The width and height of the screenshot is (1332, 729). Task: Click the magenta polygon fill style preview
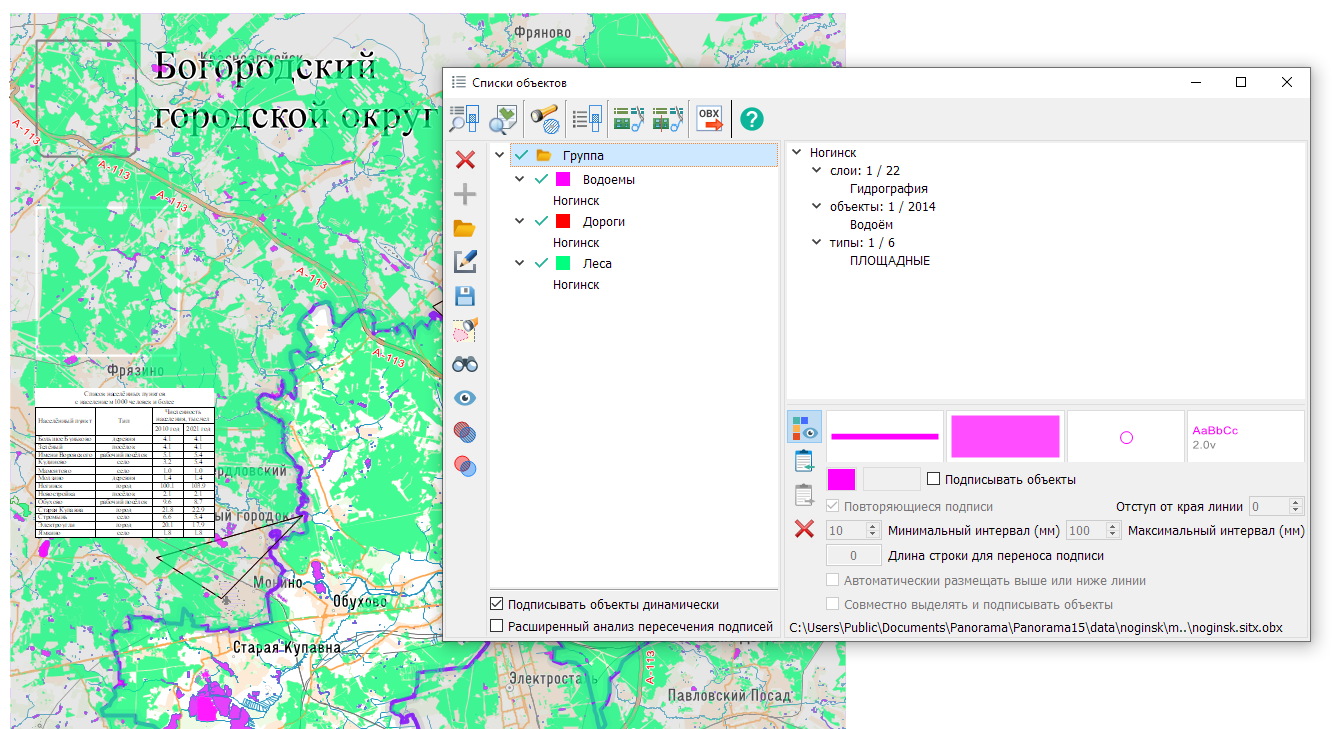[1005, 437]
